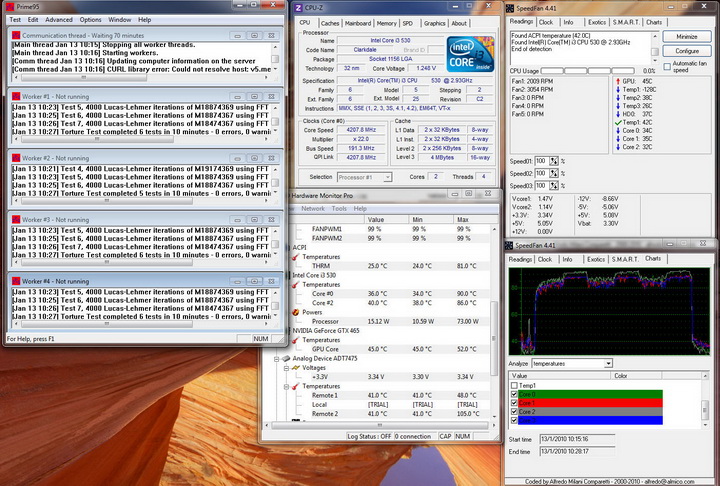The width and height of the screenshot is (720, 486).
Task: Click the SpeedFan 4.41 title bar icon
Action: click(x=512, y=6)
